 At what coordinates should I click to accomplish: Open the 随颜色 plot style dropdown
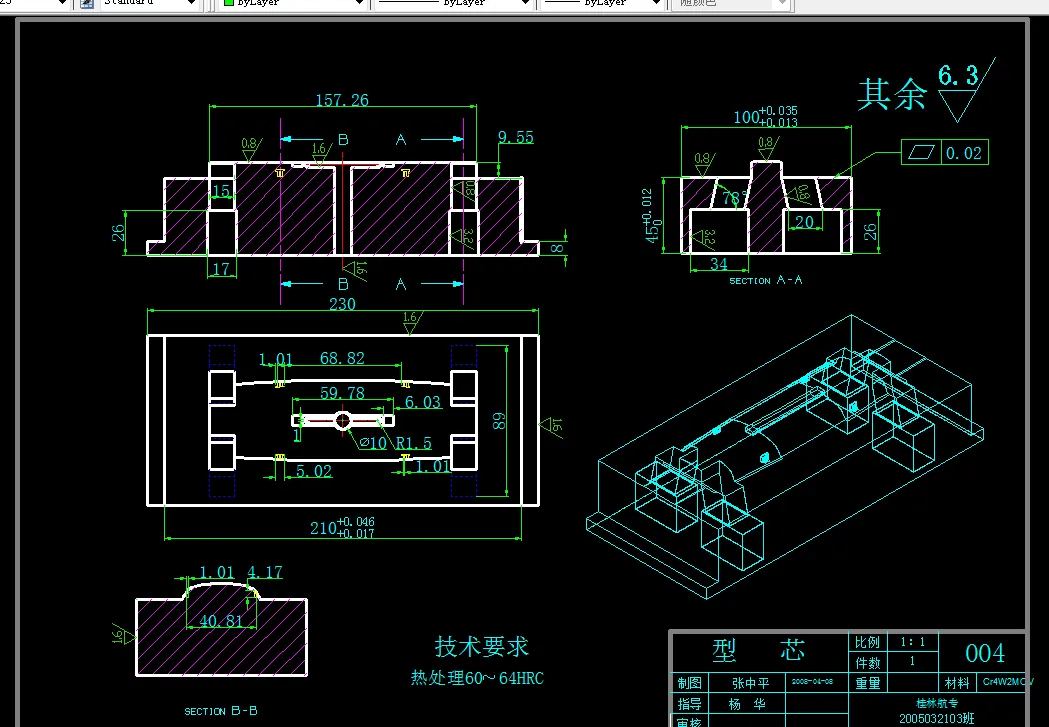pyautogui.click(x=783, y=3)
